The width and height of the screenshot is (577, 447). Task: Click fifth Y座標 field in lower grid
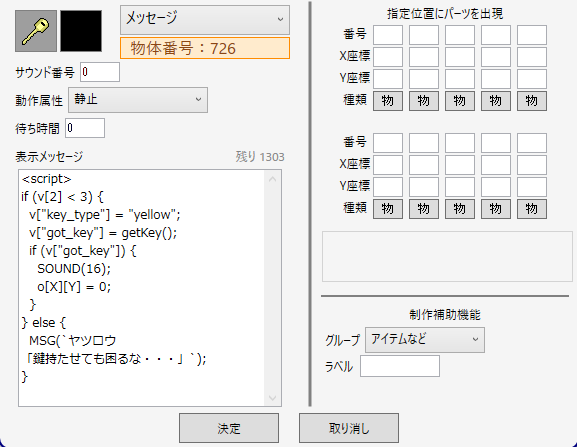(532, 187)
